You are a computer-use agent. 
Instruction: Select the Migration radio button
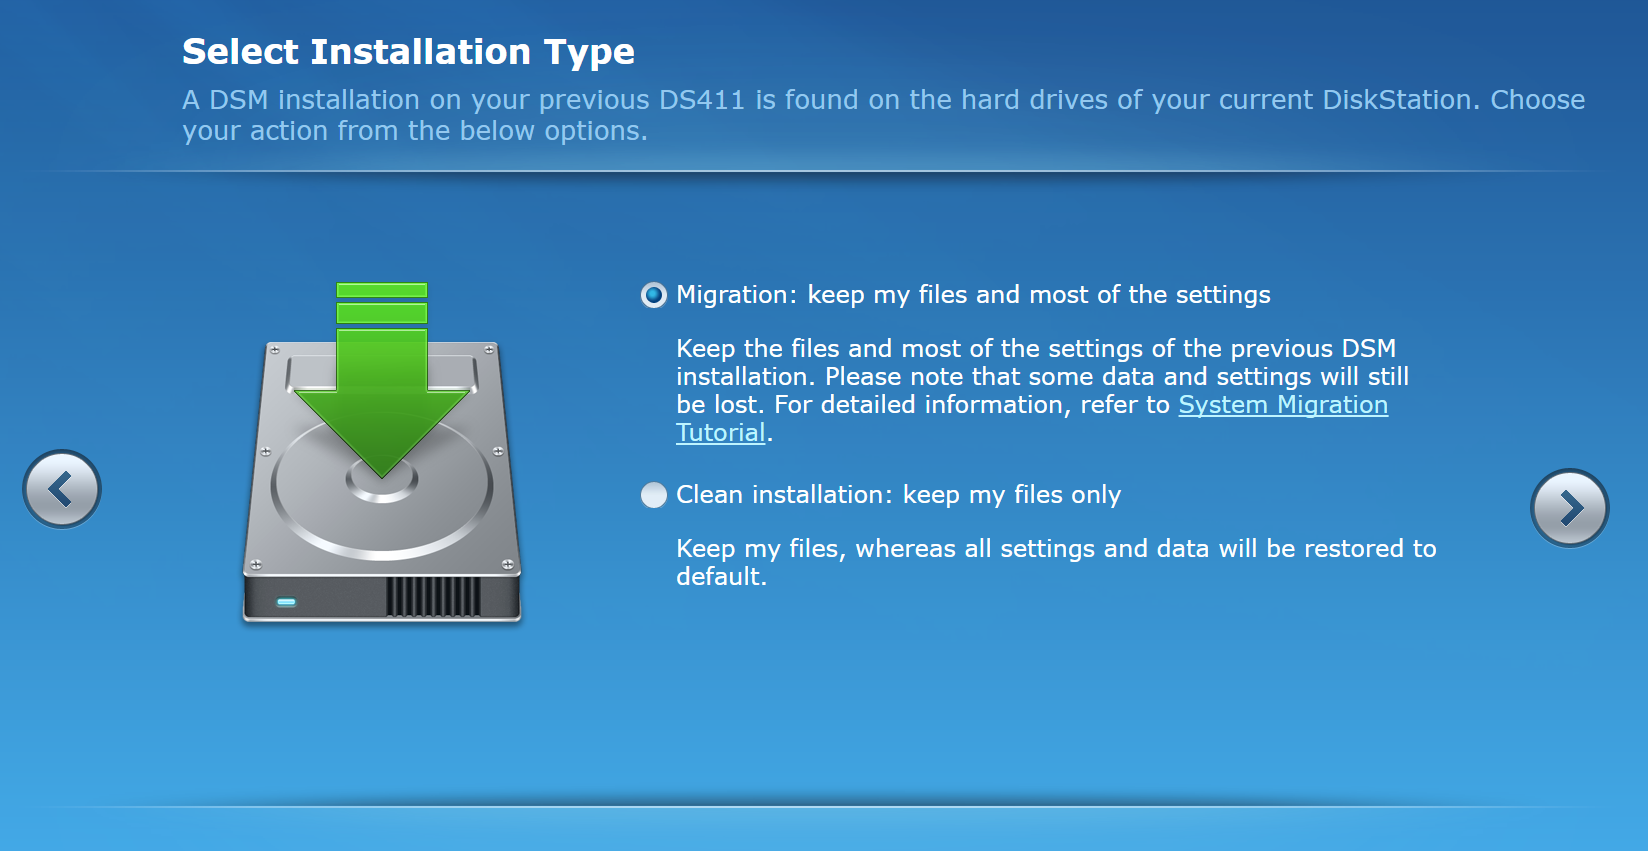(x=654, y=295)
